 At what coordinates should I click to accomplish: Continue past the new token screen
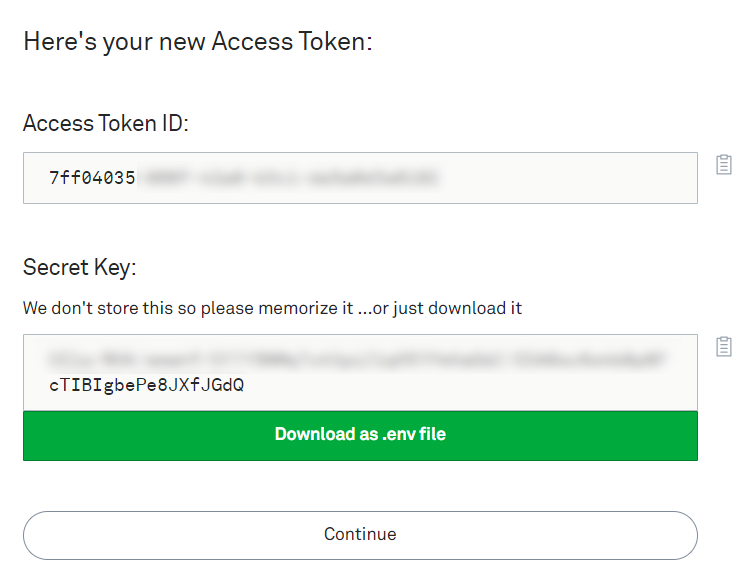[360, 535]
